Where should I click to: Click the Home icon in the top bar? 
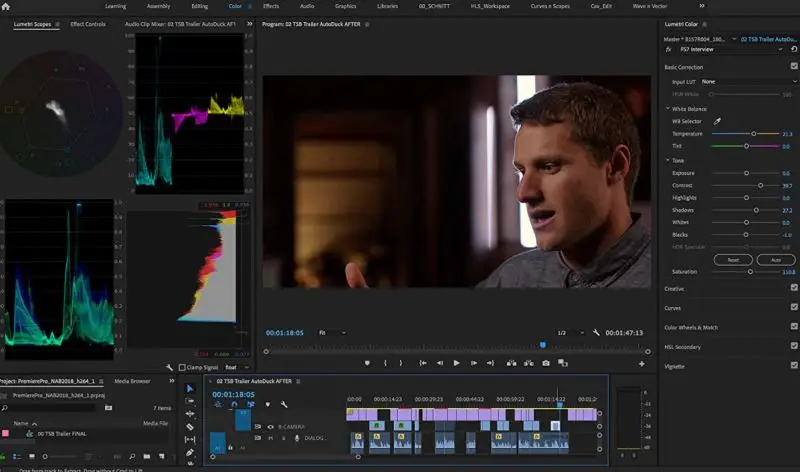tap(6, 6)
